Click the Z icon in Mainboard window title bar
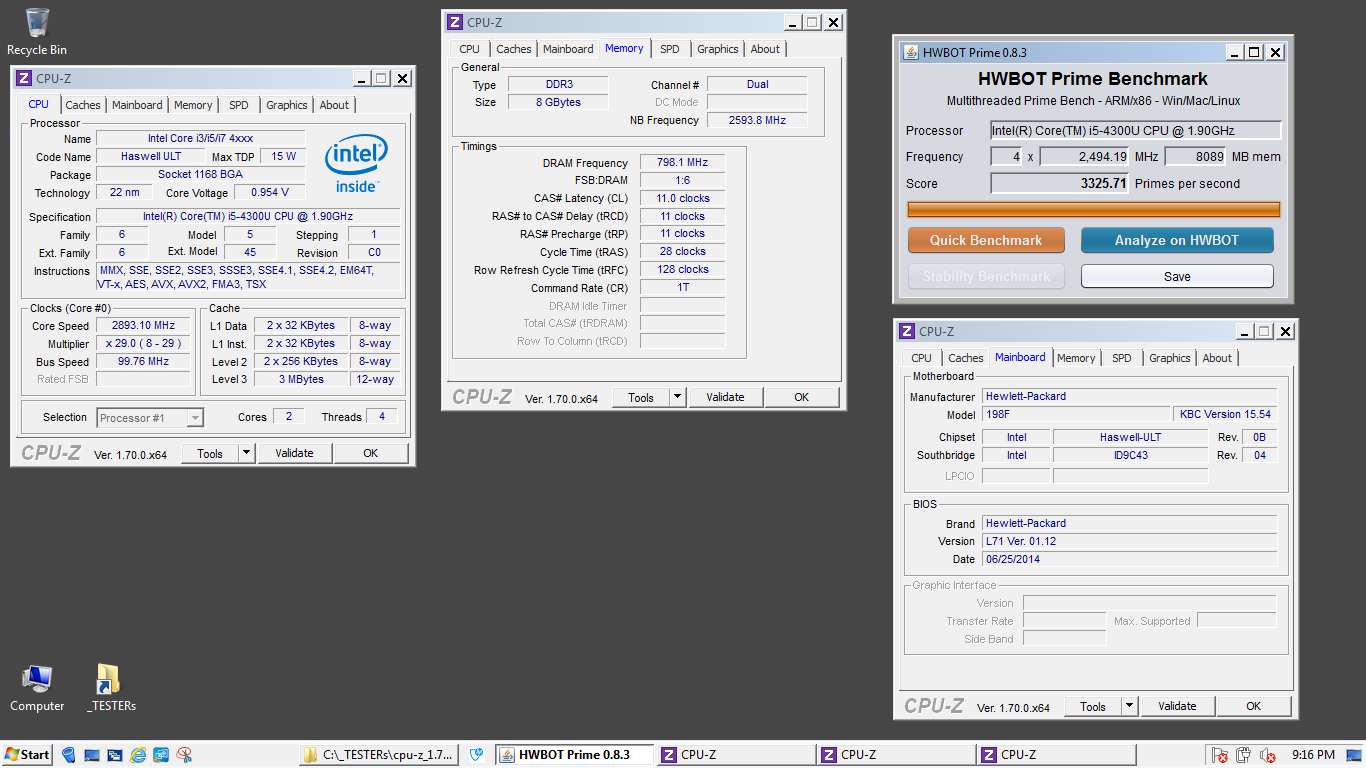1366x768 pixels. click(x=907, y=331)
